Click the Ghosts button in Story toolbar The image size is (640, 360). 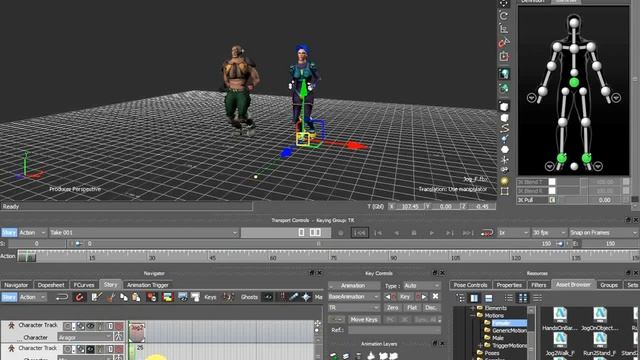249,297
